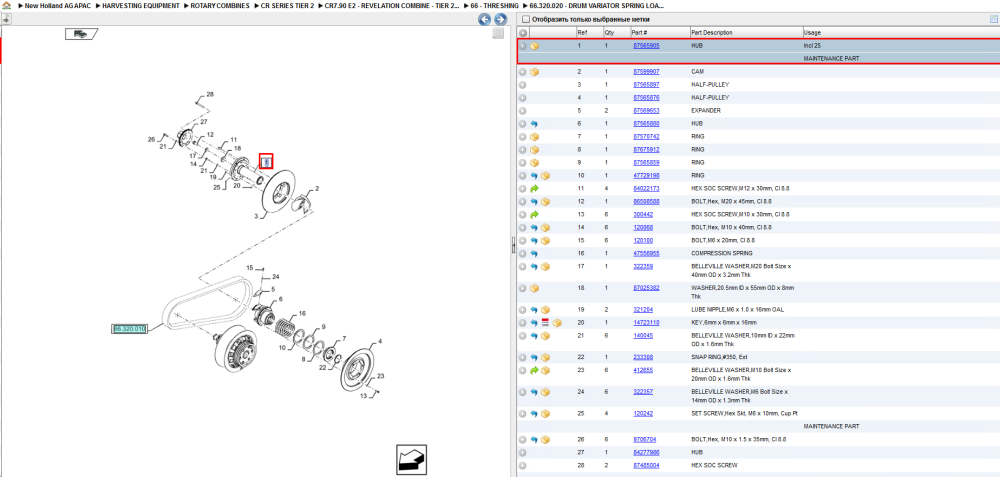Click package icon for SET SCREW ref 25
The width and height of the screenshot is (1000, 477).
click(545, 413)
